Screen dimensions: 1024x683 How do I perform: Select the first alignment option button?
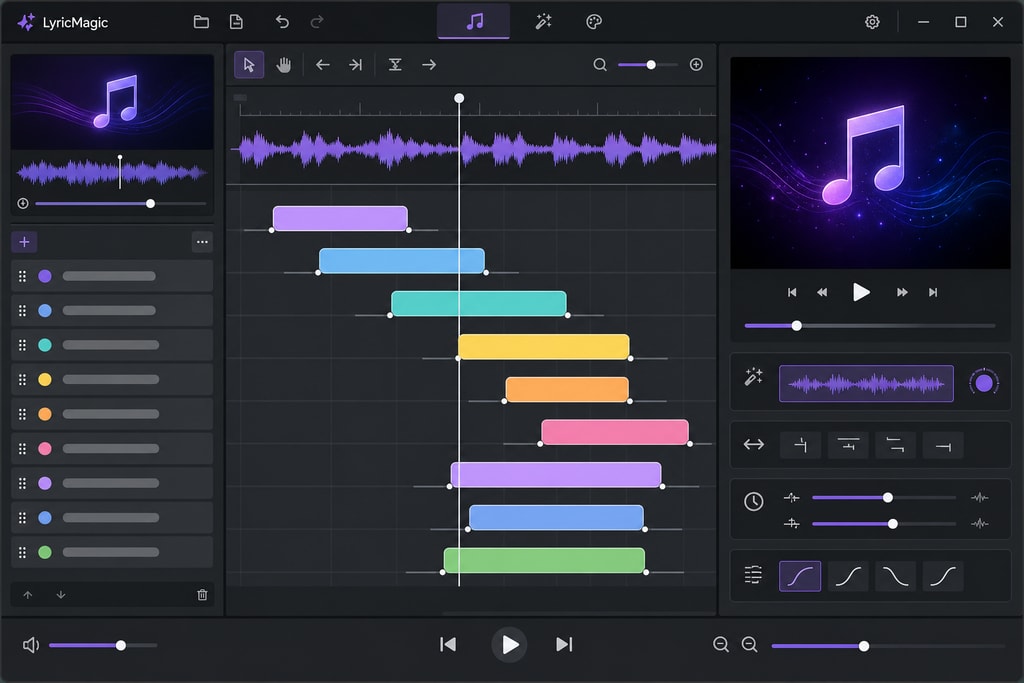tap(801, 445)
